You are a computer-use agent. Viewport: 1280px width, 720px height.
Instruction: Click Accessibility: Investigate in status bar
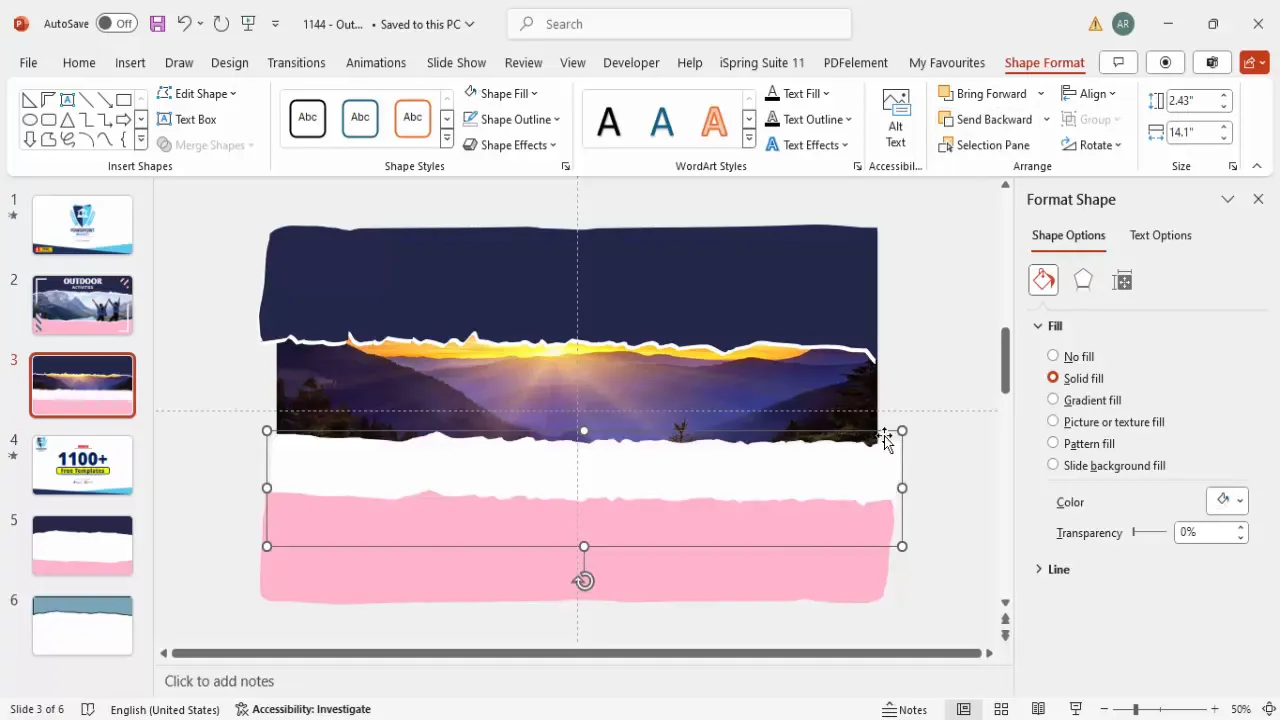tap(303, 709)
